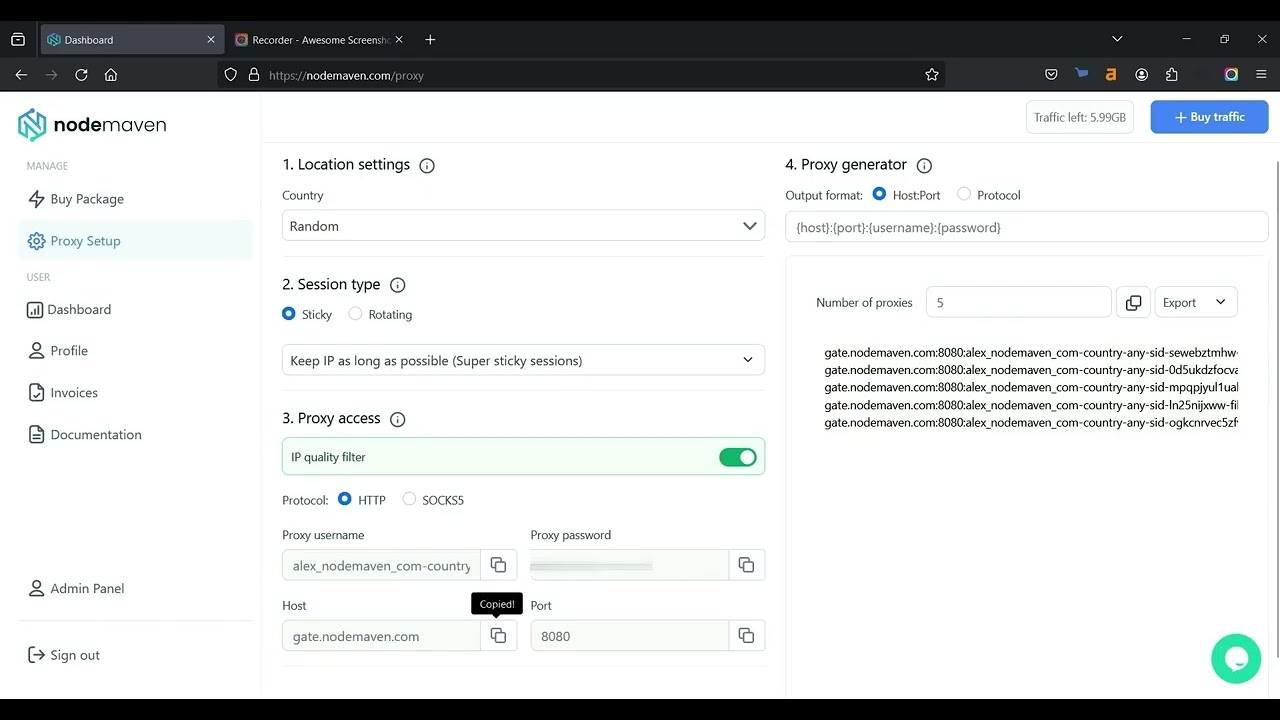Open Firefox application menu

coord(1261,75)
